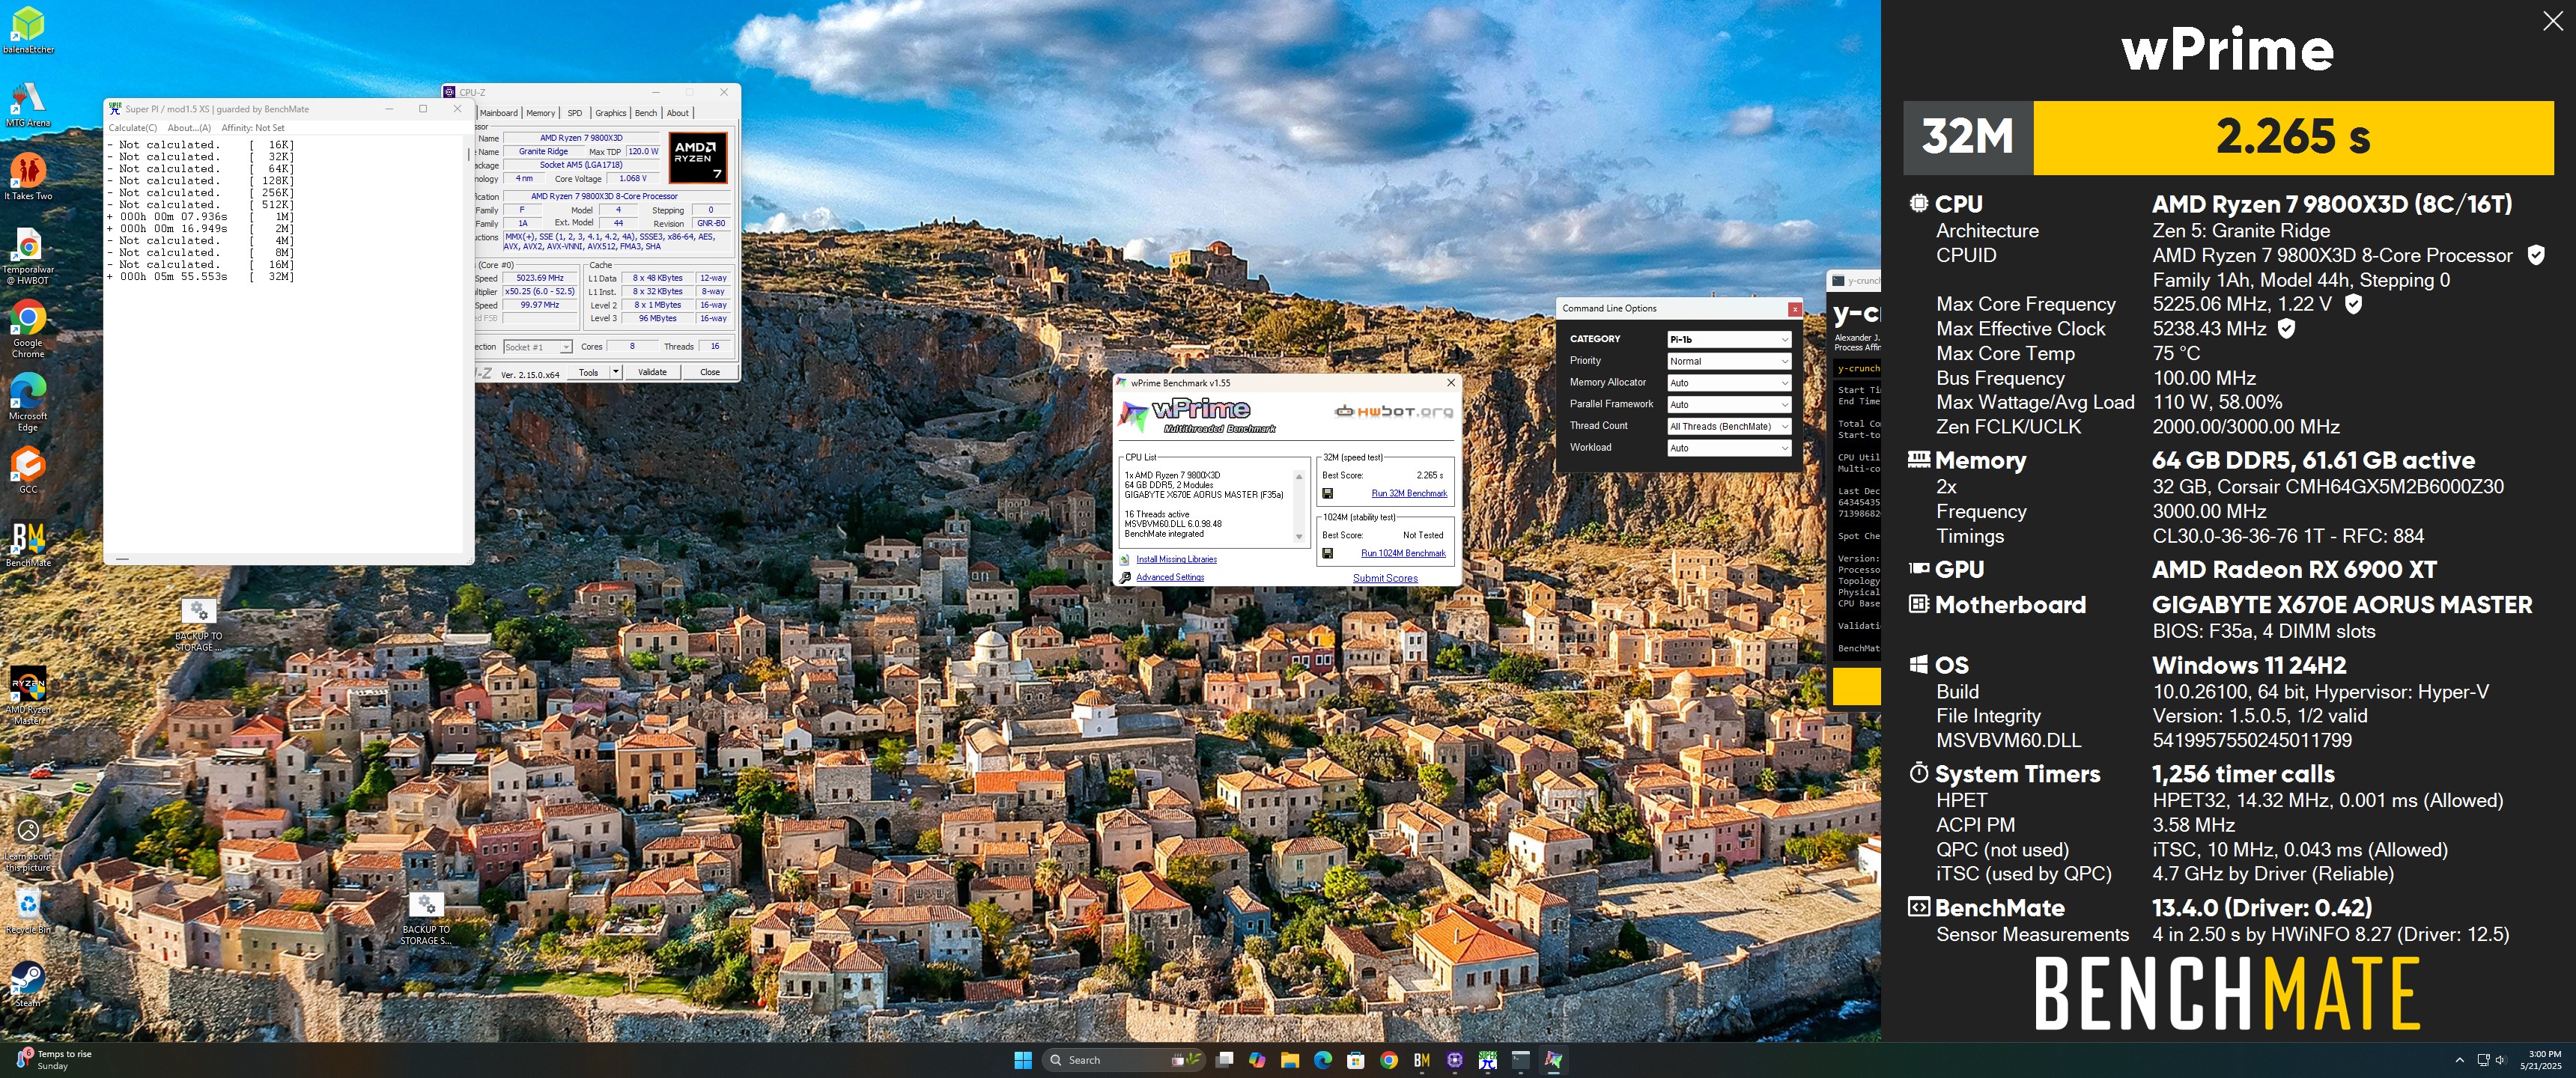Click the Install Missing Libraries icon in wPrime
The width and height of the screenshot is (2576, 1078).
[1126, 560]
